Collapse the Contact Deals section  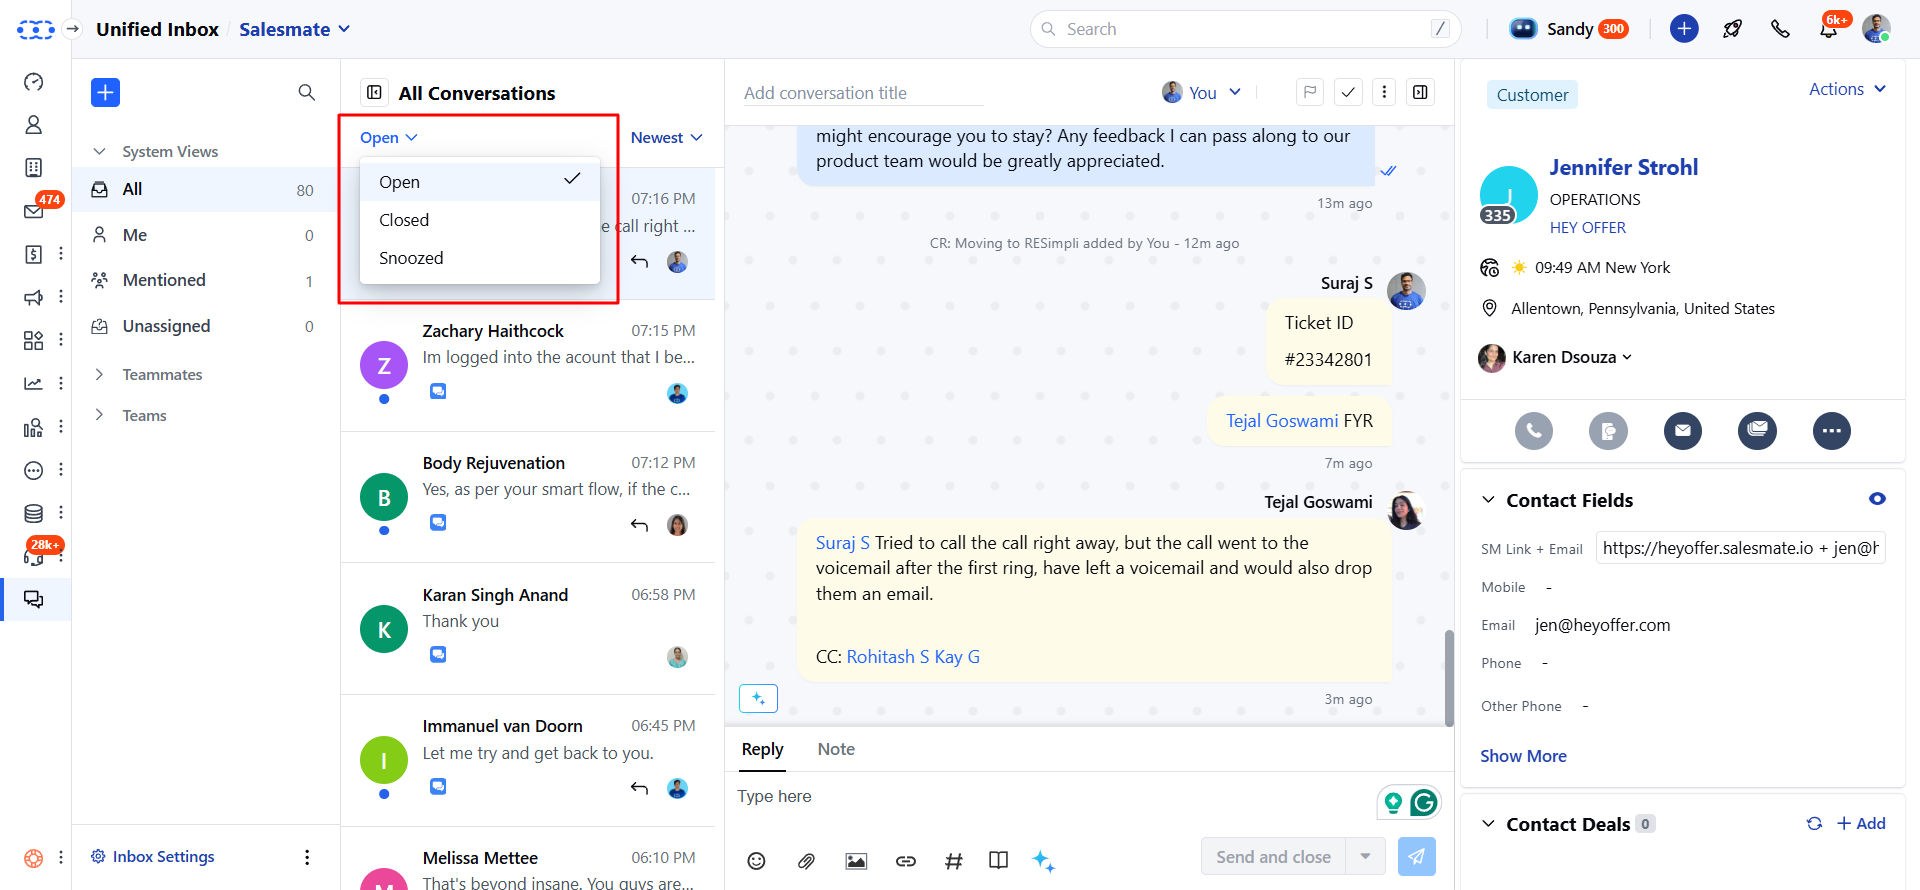[1488, 824]
